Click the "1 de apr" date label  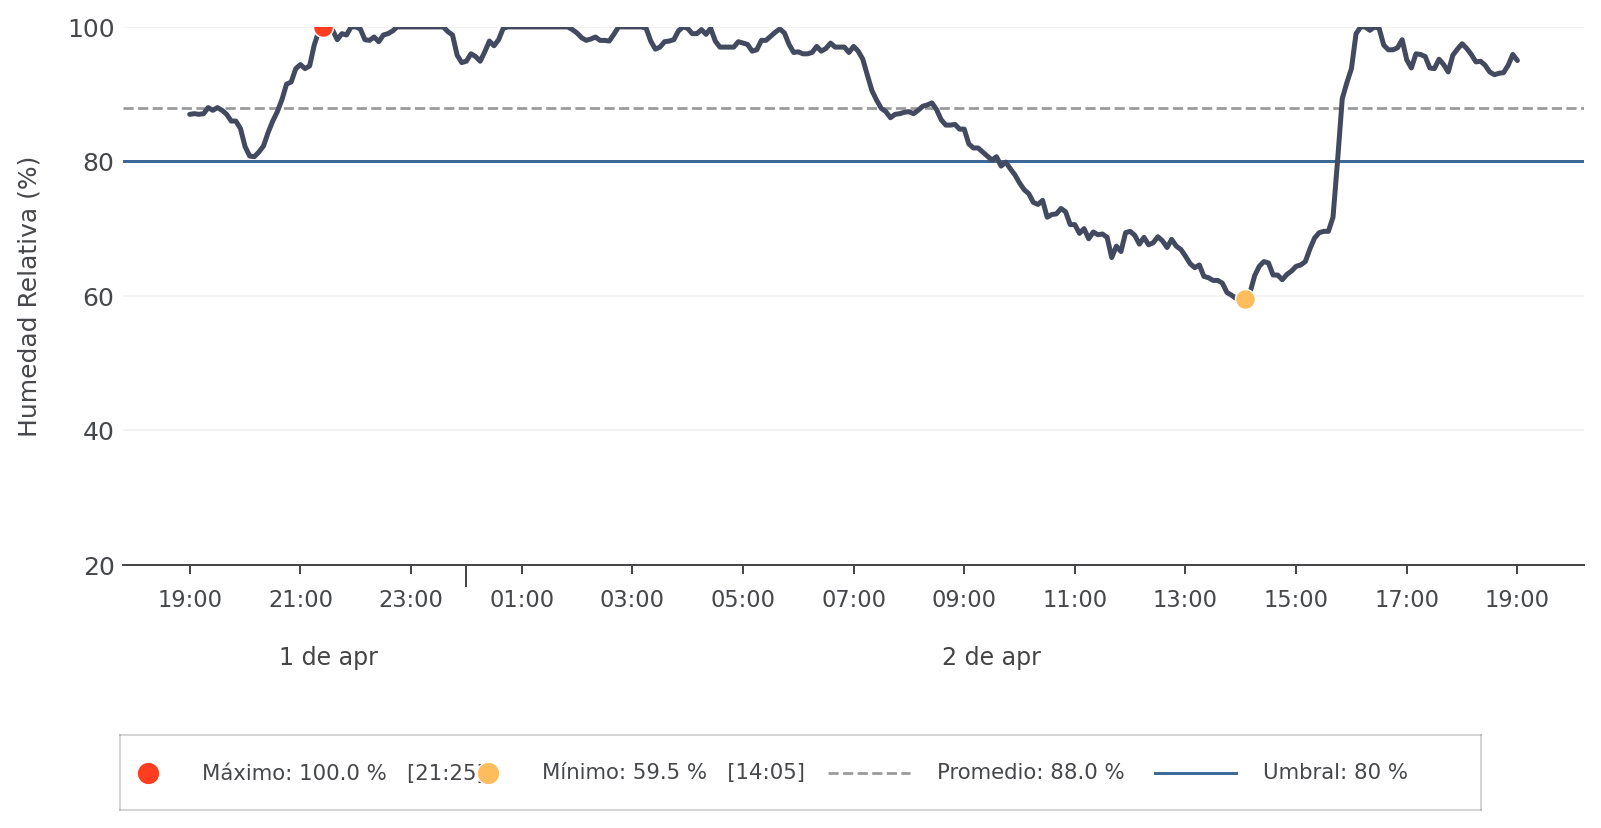(328, 657)
